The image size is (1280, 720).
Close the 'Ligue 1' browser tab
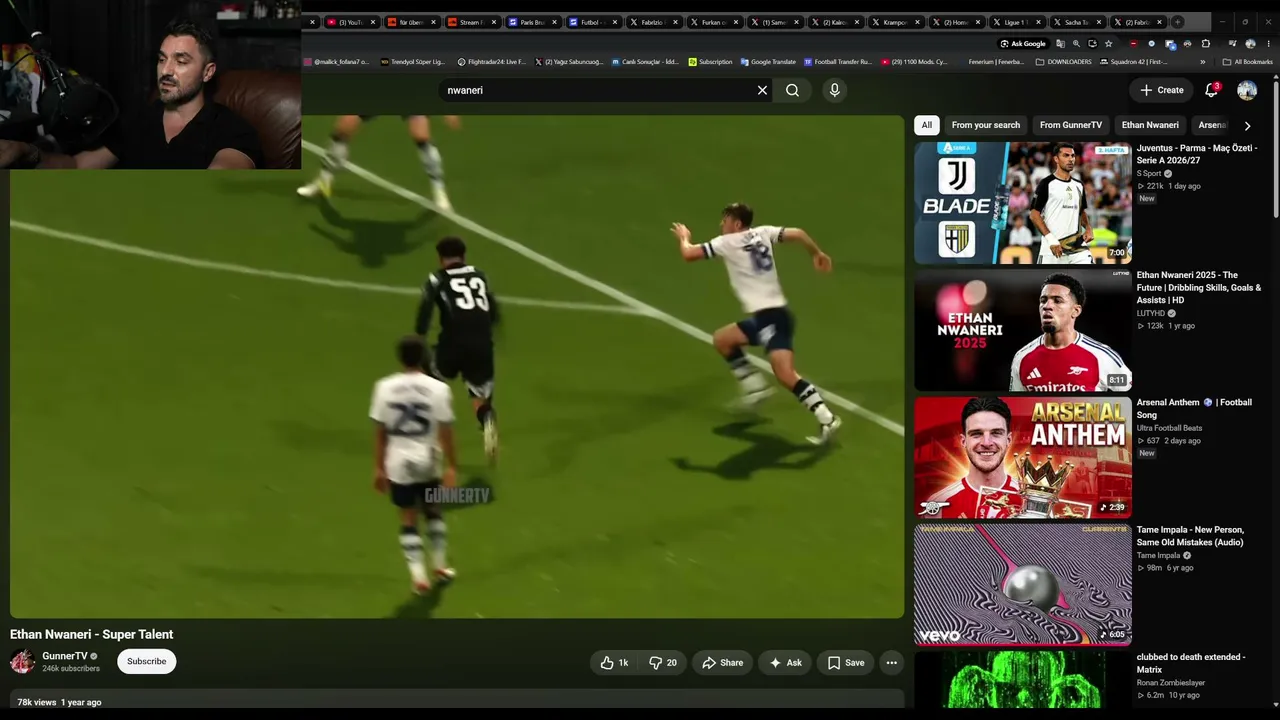tap(1038, 22)
